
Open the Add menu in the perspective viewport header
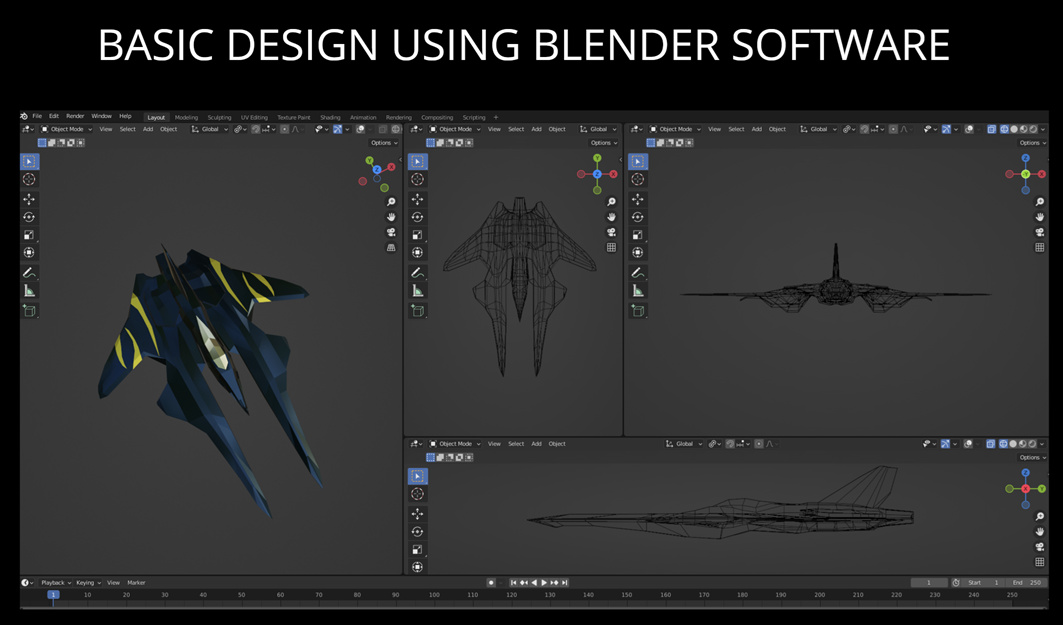[148, 129]
